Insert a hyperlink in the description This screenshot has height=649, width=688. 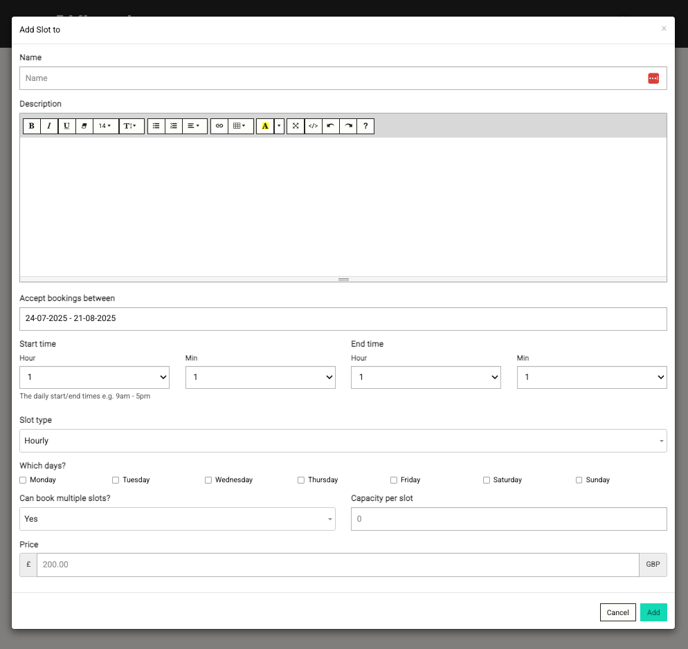(220, 126)
